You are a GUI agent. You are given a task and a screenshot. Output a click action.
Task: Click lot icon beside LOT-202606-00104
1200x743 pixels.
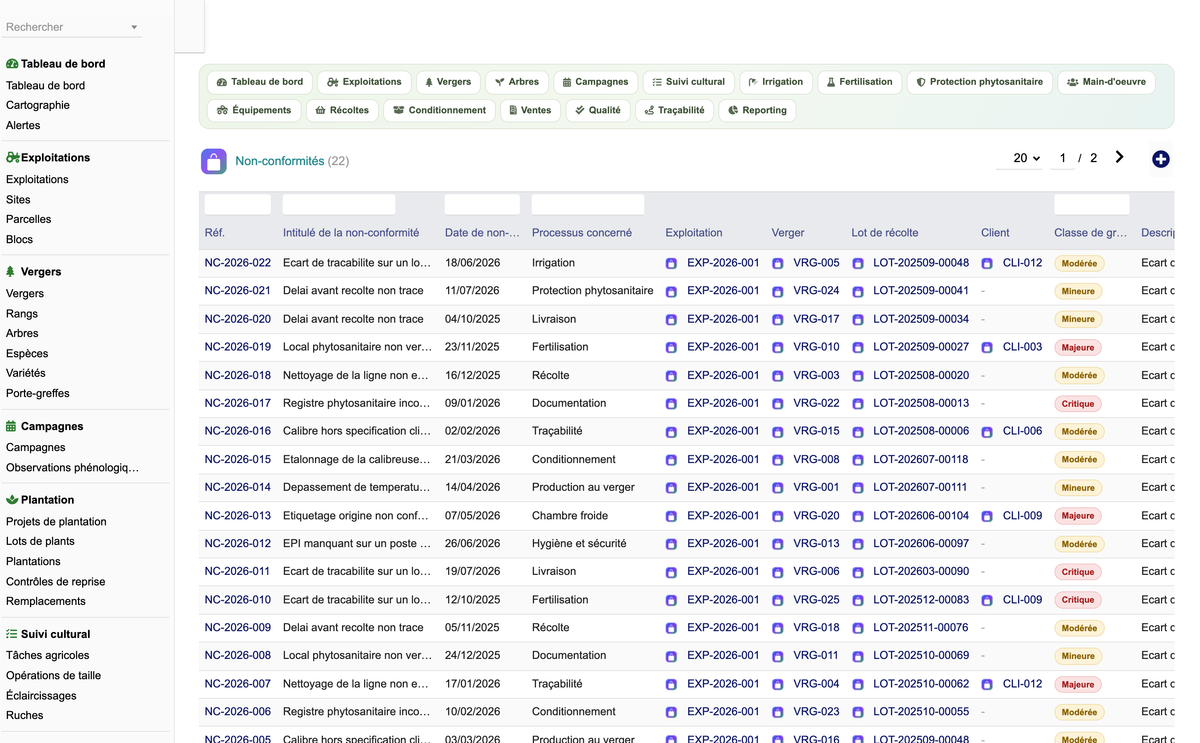[x=857, y=516]
